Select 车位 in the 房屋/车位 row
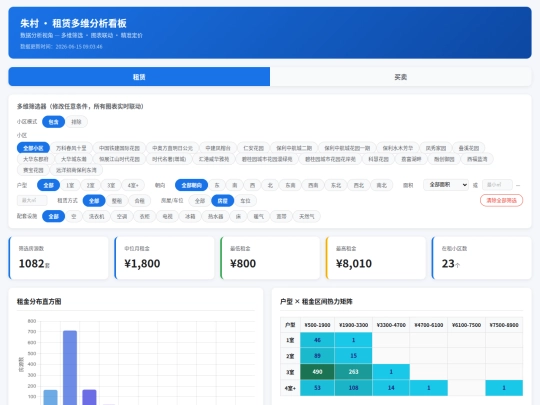Screen dimensions: 540x405 click(245, 201)
